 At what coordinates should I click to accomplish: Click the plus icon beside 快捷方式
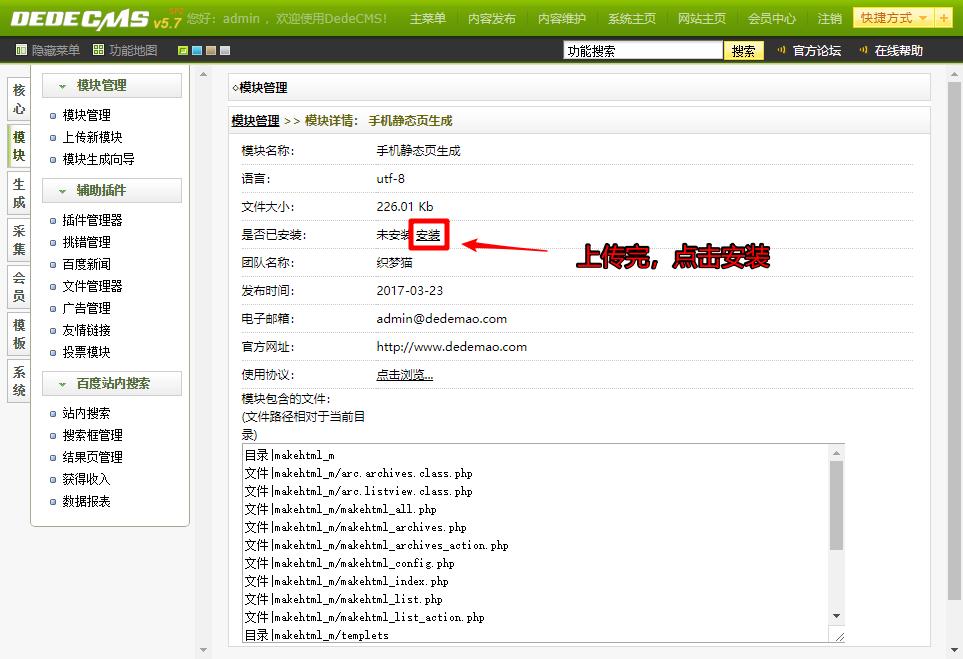coord(944,18)
